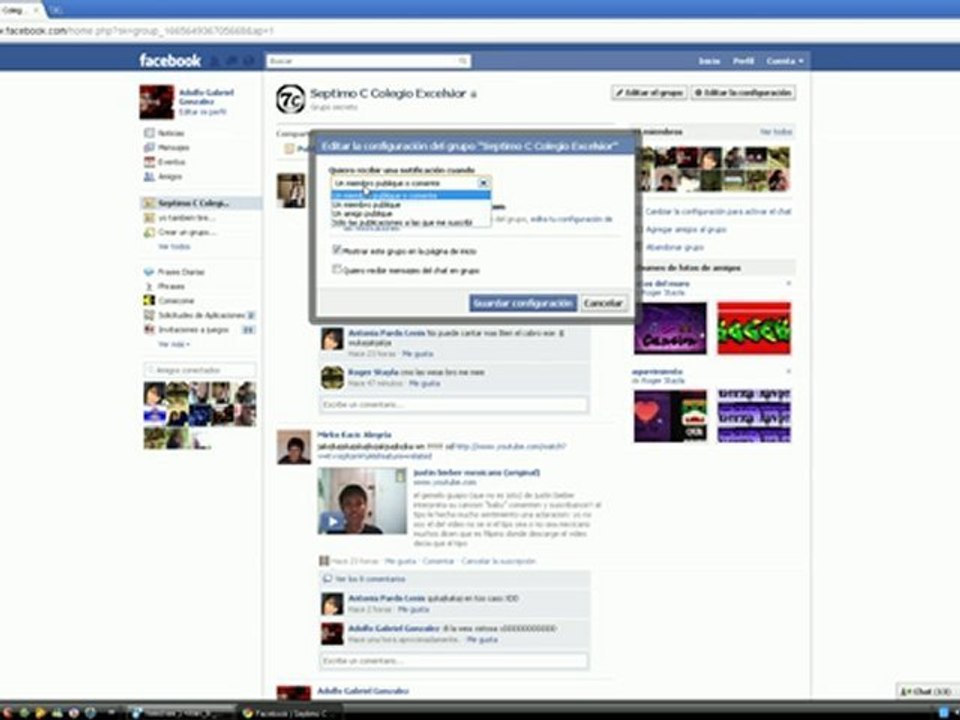This screenshot has height=720, width=960.
Task: Play the Justin Bieber video thumbnail
Action: 362,501
